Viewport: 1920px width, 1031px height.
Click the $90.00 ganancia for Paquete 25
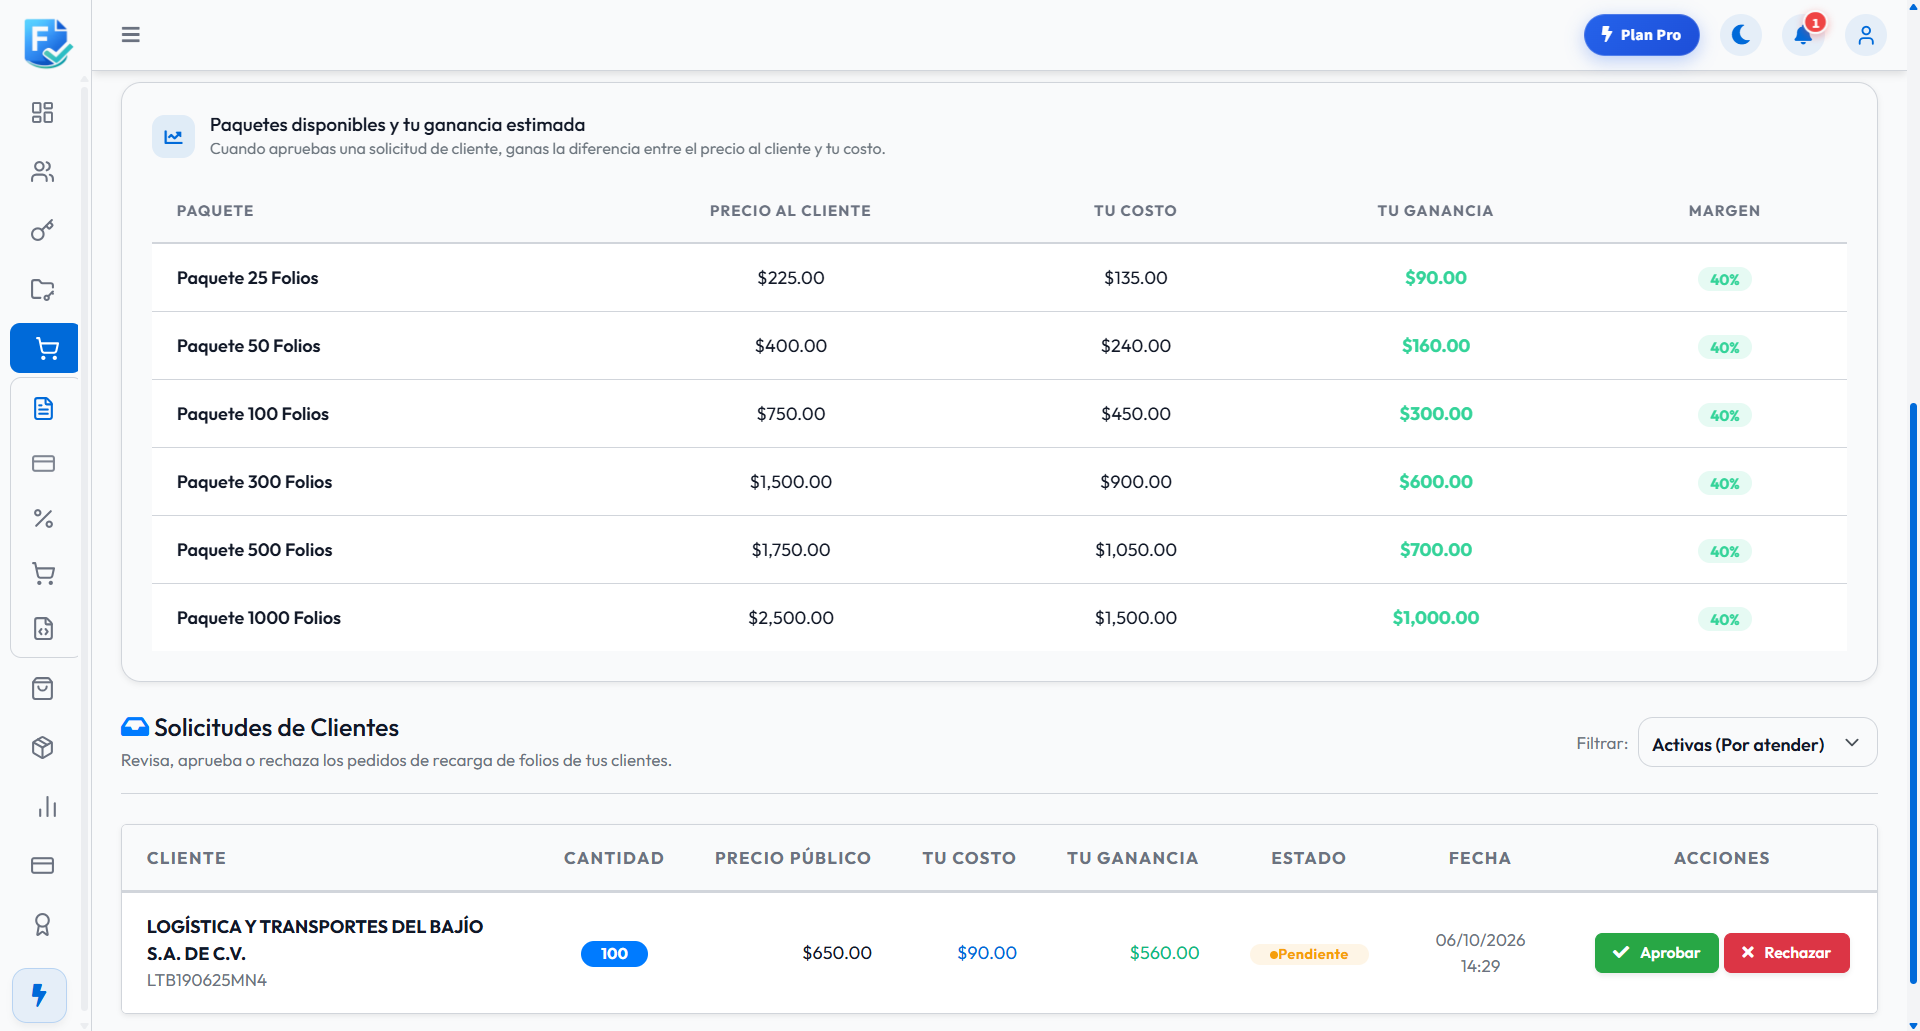[x=1435, y=278]
